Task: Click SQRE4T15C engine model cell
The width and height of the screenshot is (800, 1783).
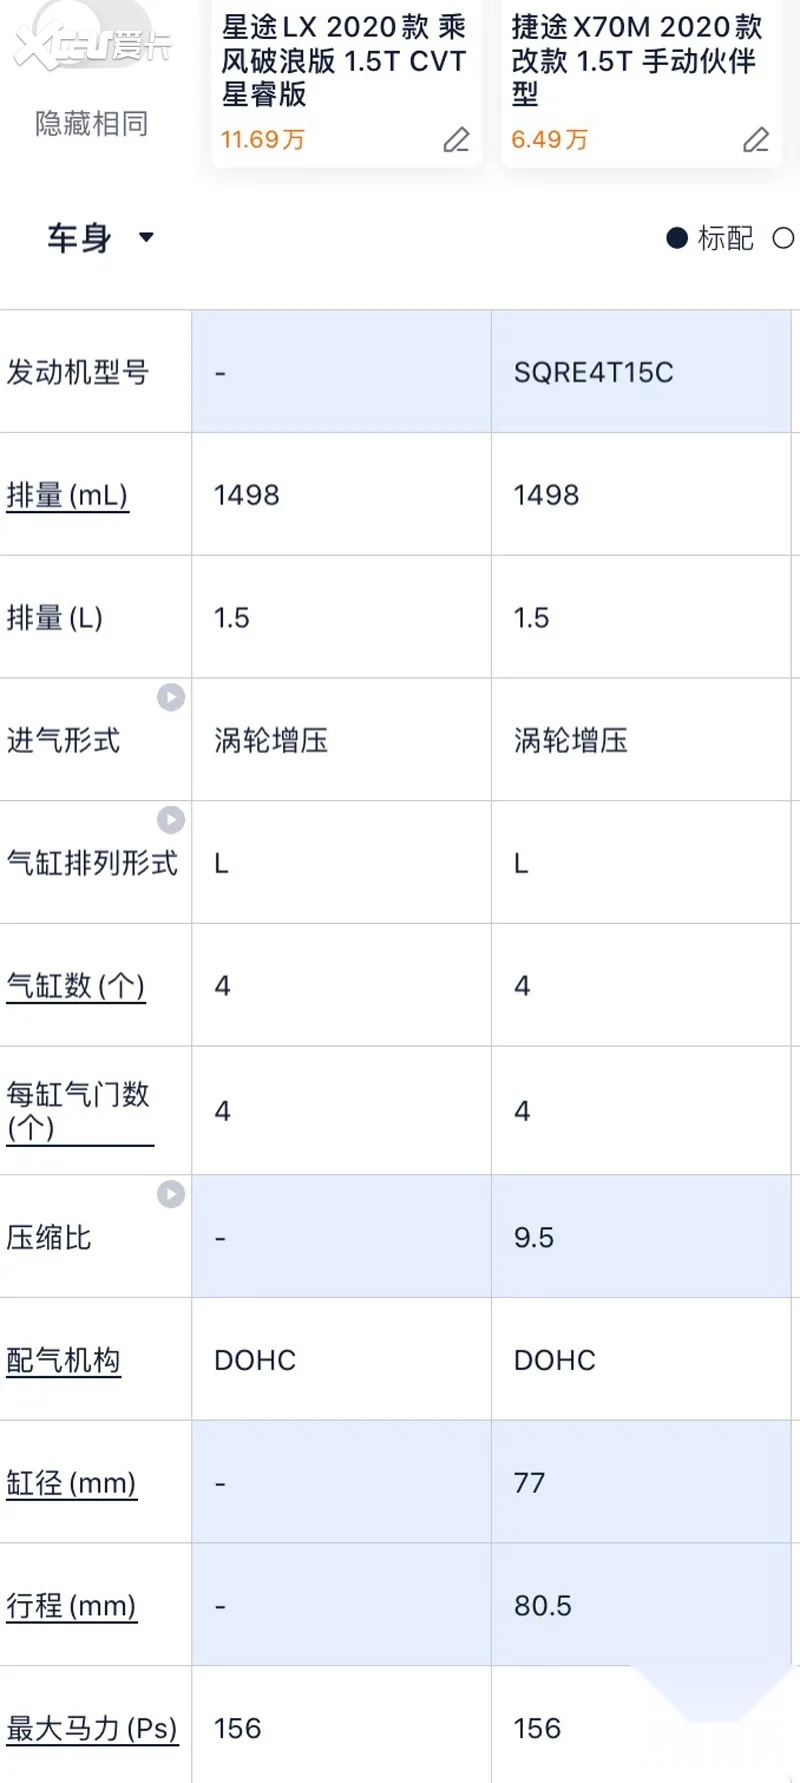Action: (593, 373)
